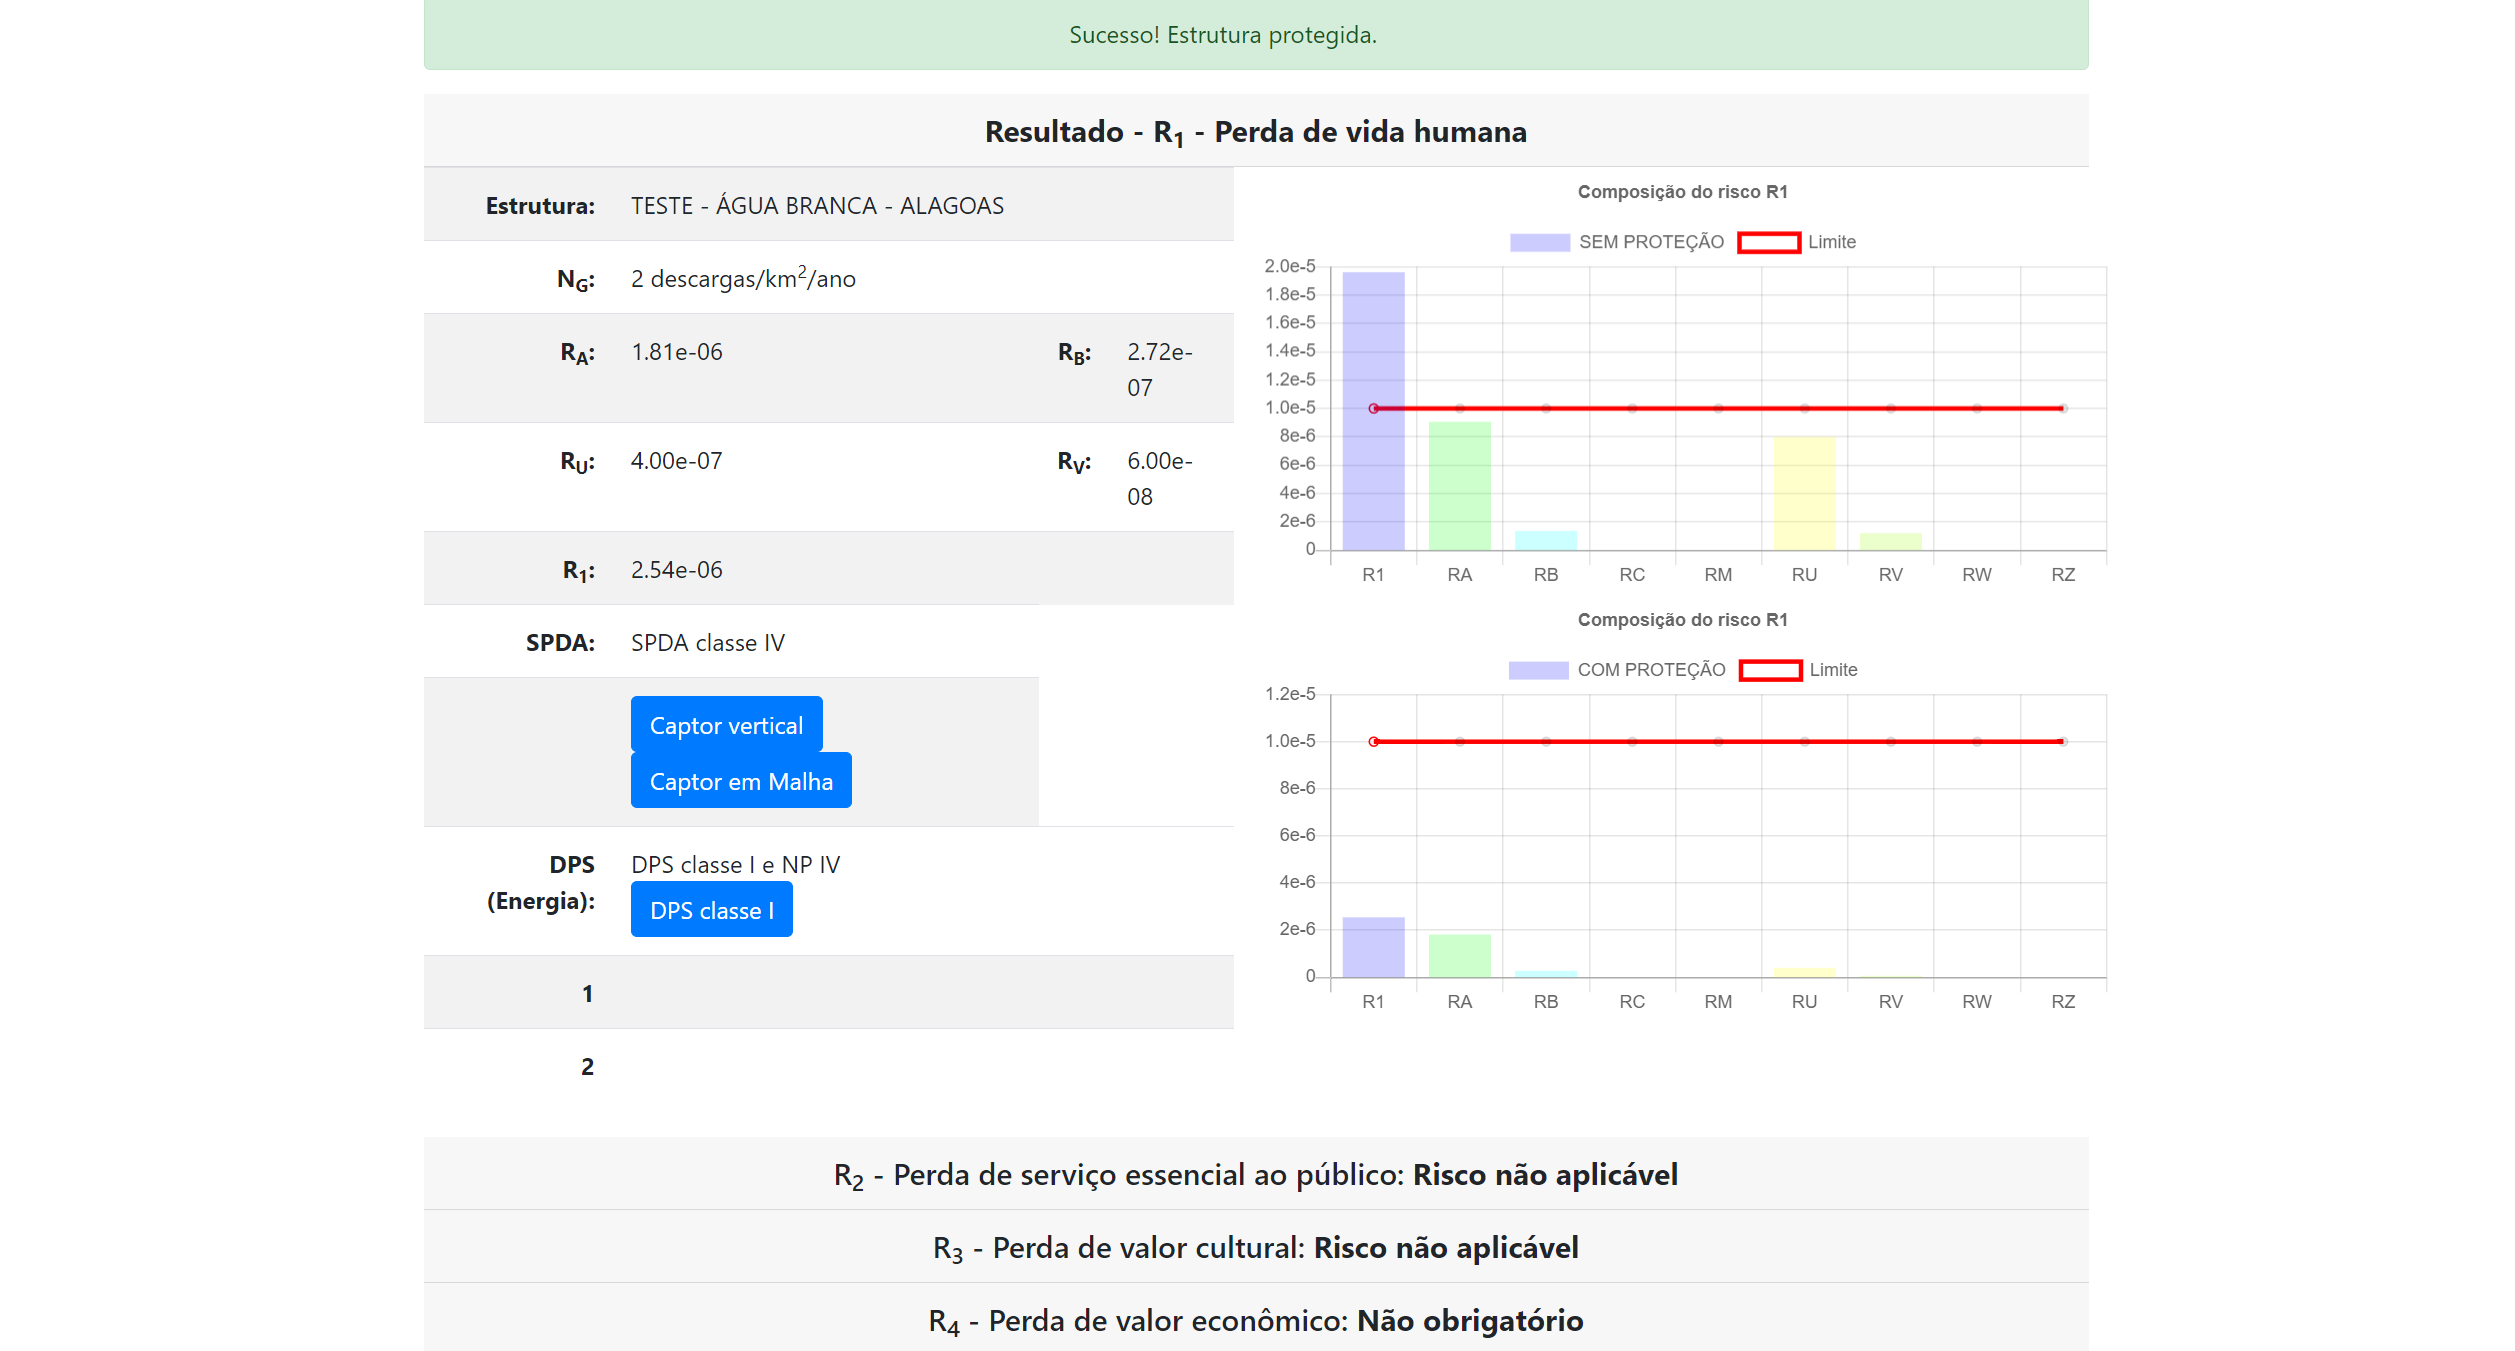This screenshot has width=2515, height=1351.
Task: Click the Captor em Malha button
Action: tap(740, 781)
